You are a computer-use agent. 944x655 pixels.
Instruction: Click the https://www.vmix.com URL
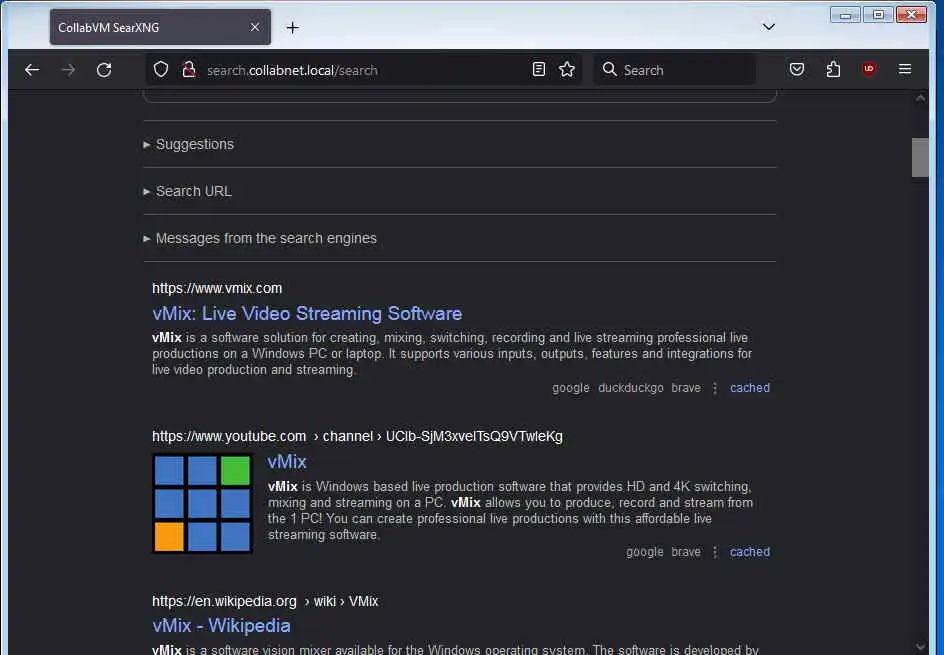click(217, 288)
